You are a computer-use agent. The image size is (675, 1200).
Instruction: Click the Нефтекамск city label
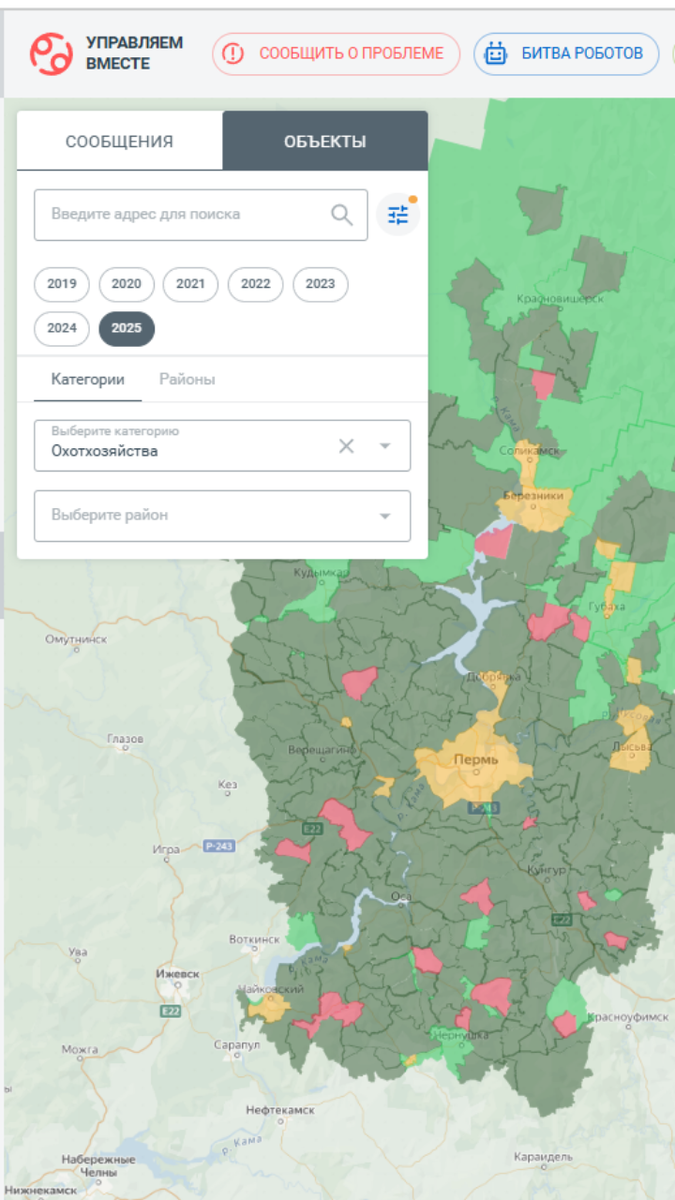pyautogui.click(x=280, y=1110)
